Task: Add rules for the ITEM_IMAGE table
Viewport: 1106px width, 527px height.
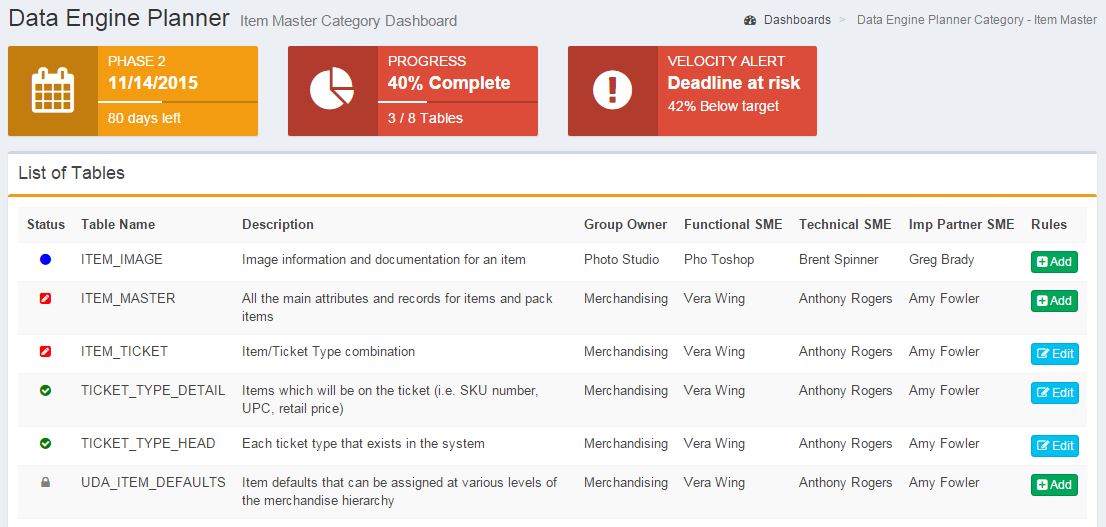Action: point(1054,262)
